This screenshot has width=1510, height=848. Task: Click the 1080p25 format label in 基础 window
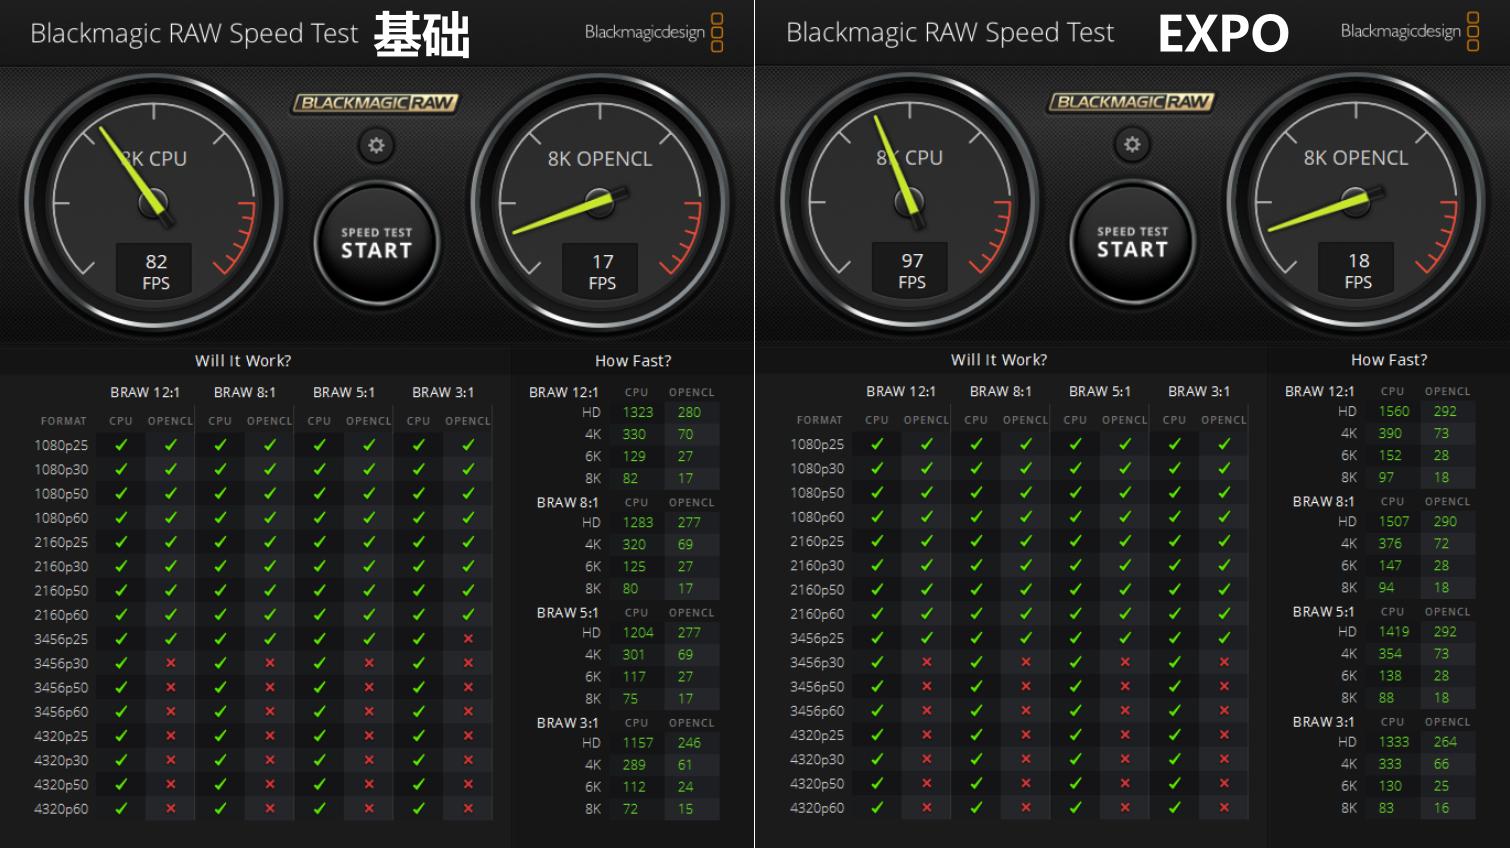pos(61,445)
